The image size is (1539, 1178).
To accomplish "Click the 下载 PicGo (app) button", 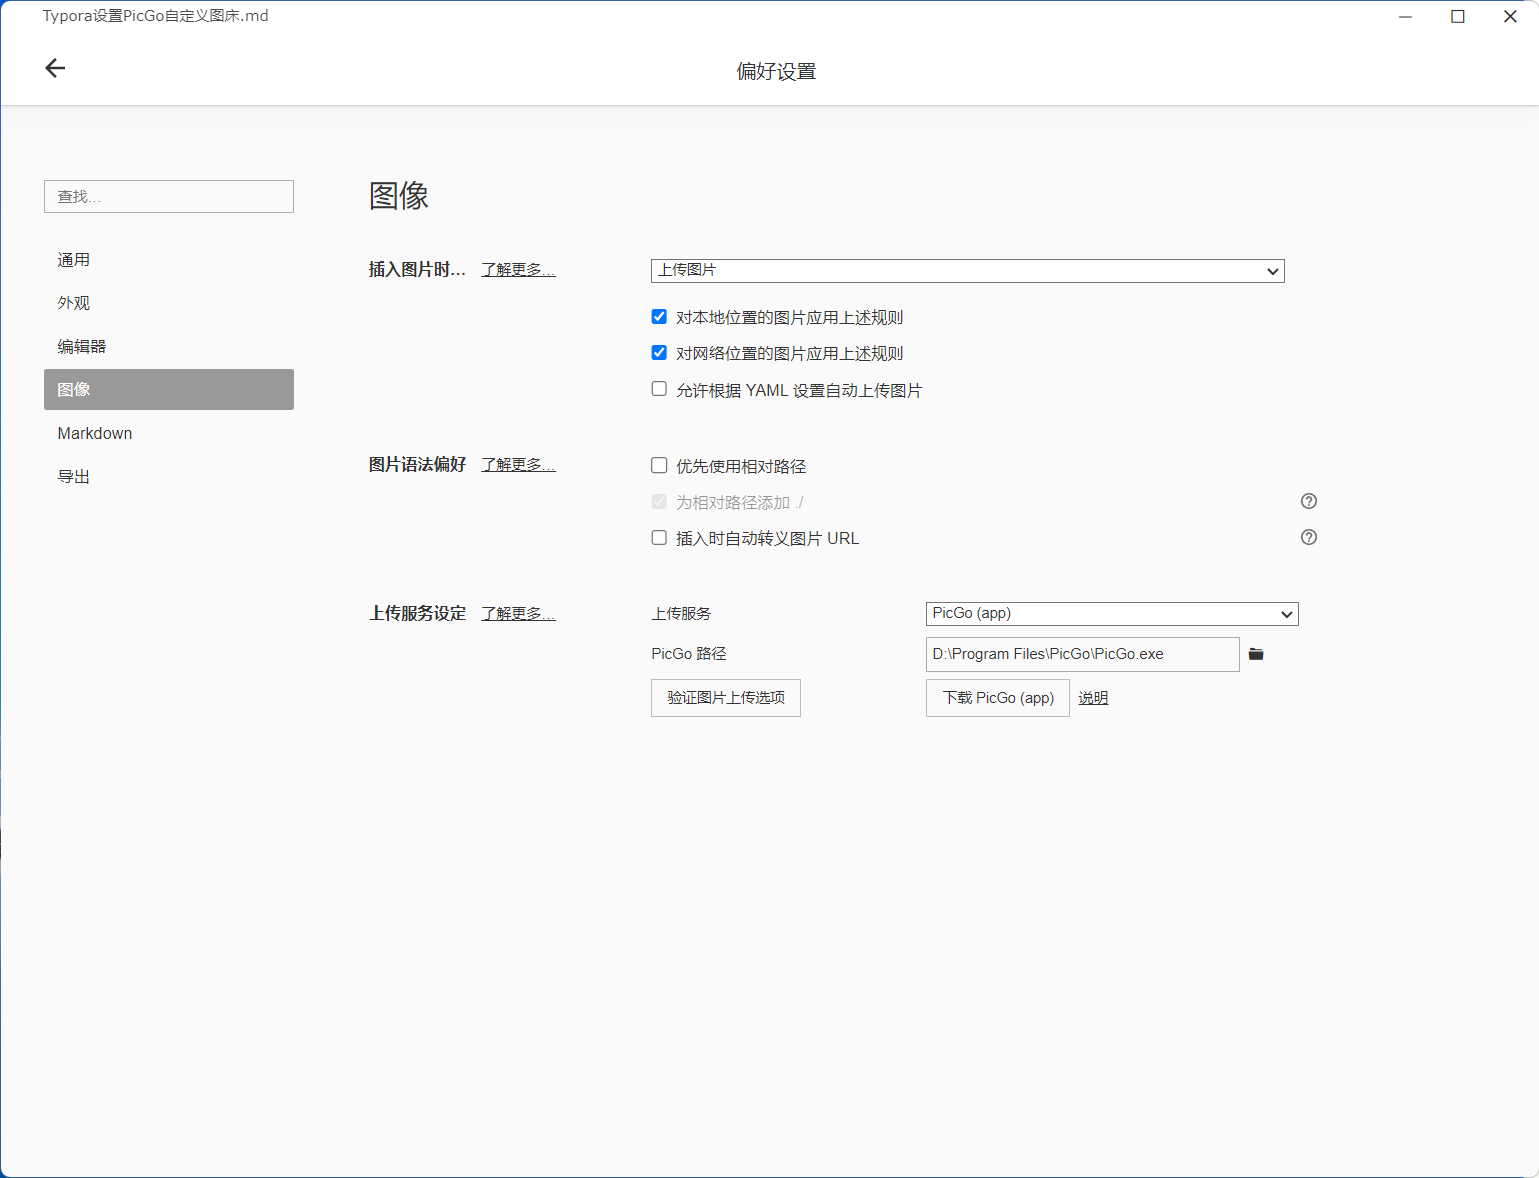I will click(997, 698).
